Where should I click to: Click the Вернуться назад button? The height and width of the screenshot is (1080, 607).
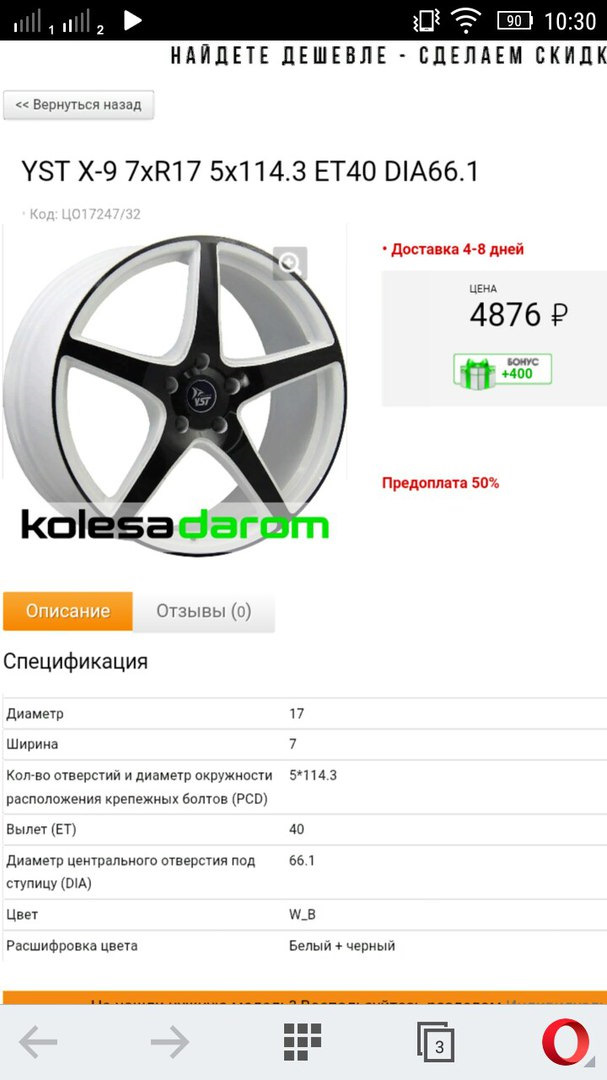79,105
